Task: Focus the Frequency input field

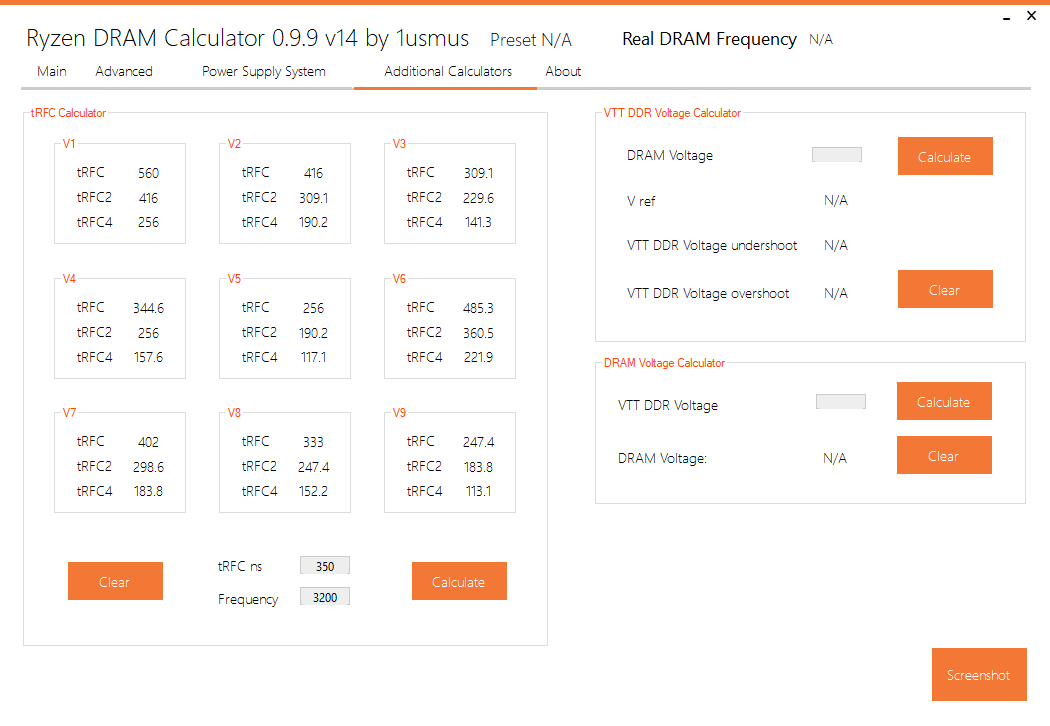Action: [x=325, y=597]
